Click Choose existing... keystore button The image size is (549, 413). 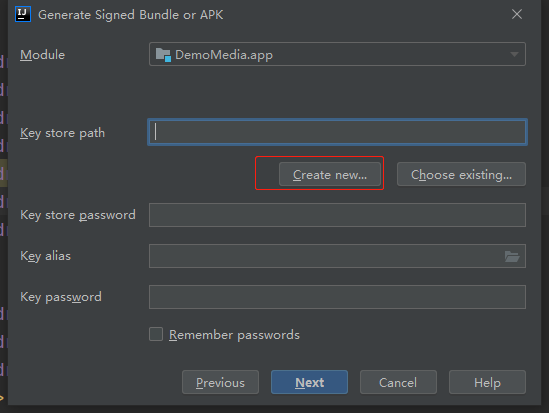click(461, 174)
